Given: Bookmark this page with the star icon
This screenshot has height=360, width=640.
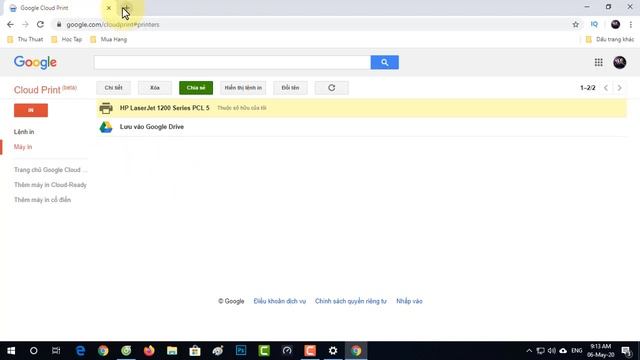Looking at the screenshot, I should [x=576, y=24].
